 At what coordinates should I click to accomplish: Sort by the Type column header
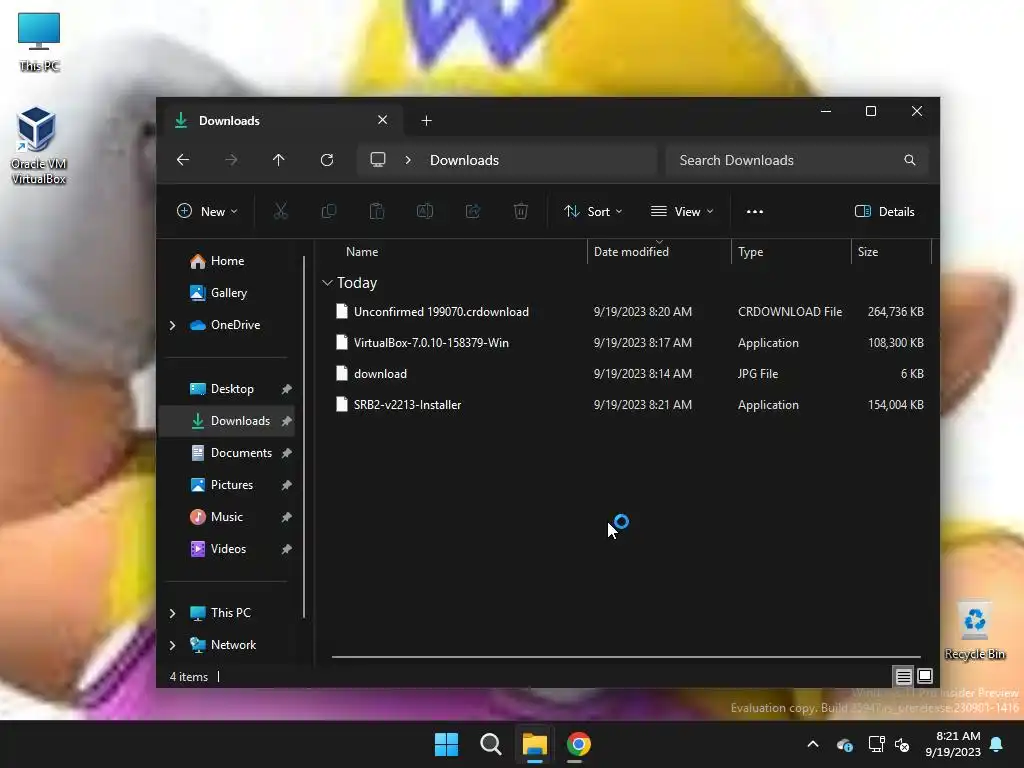pos(791,252)
